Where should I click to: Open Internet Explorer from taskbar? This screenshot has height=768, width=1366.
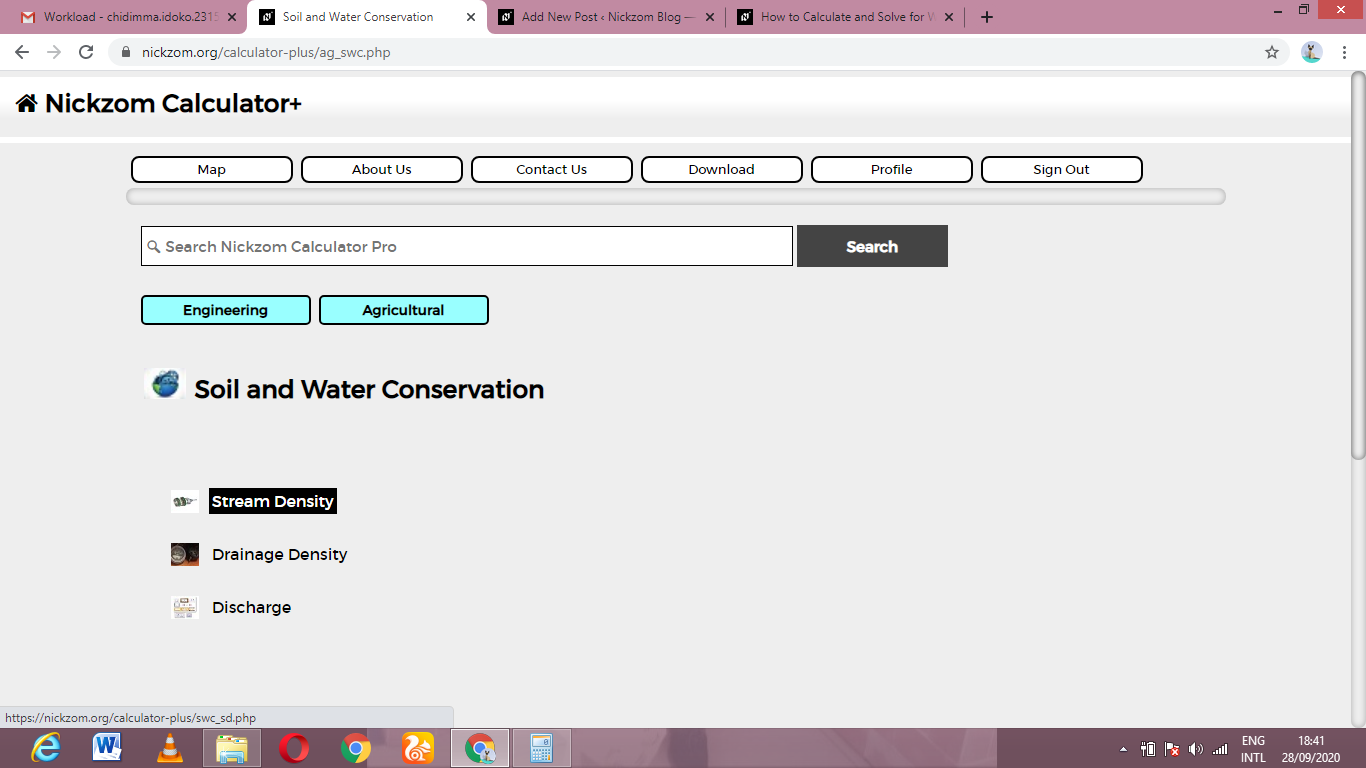(x=45, y=748)
